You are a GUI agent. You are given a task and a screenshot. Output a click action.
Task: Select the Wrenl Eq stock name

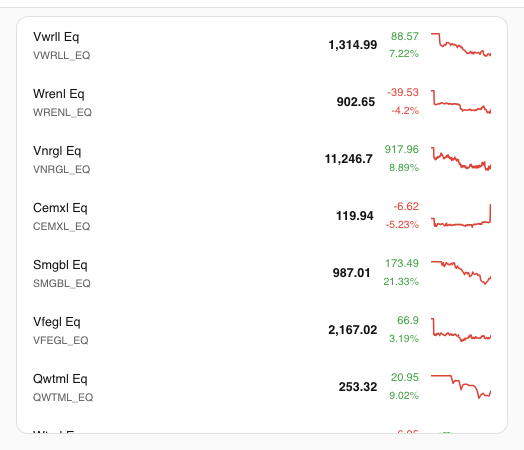click(58, 94)
